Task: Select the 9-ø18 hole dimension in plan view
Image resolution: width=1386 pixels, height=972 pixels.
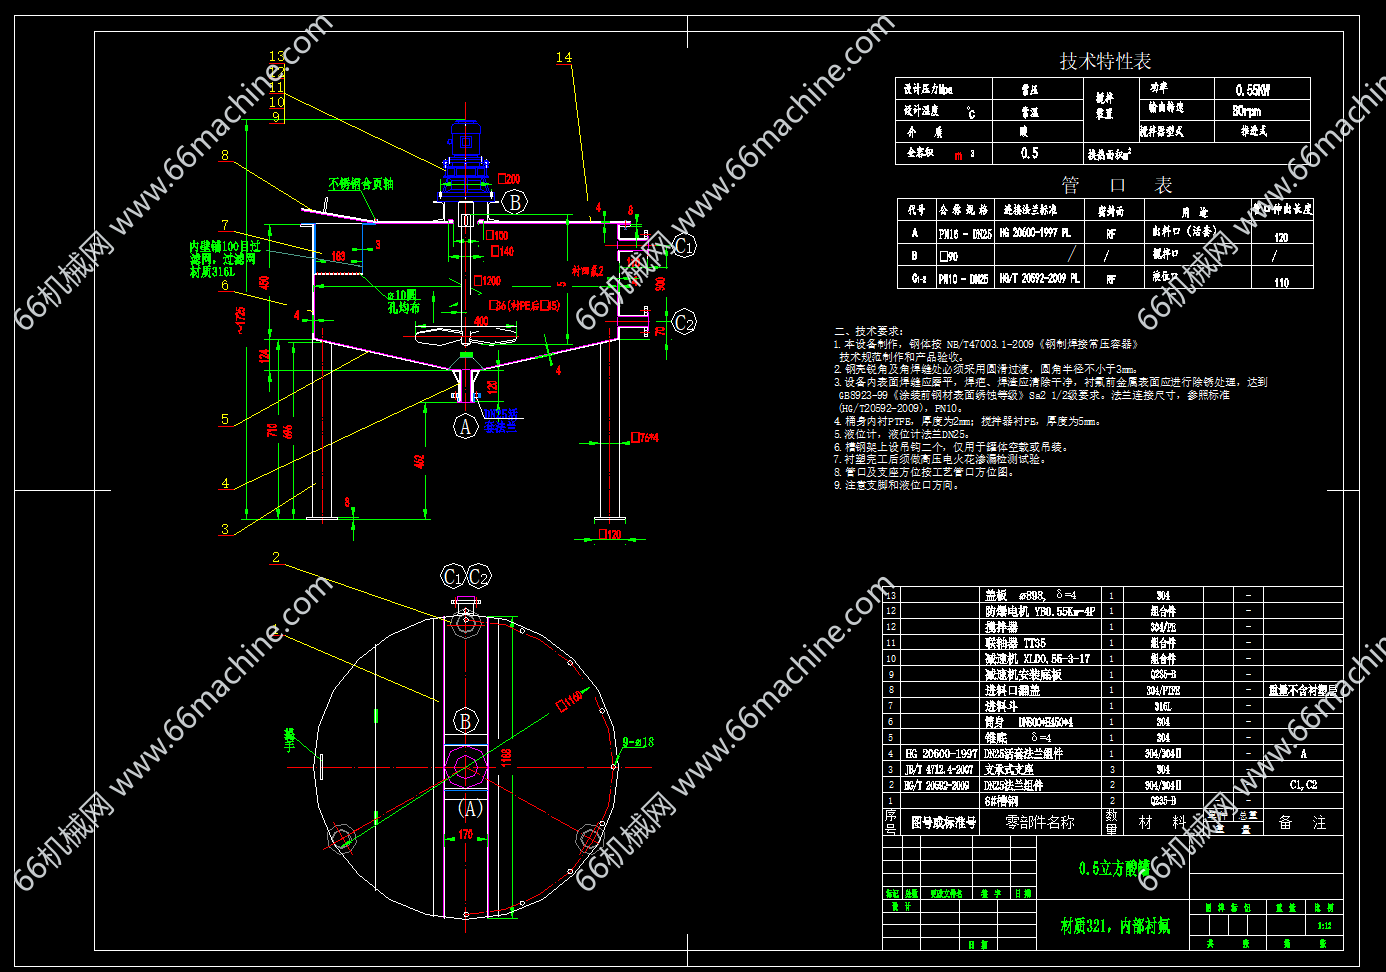Action: coord(638,742)
